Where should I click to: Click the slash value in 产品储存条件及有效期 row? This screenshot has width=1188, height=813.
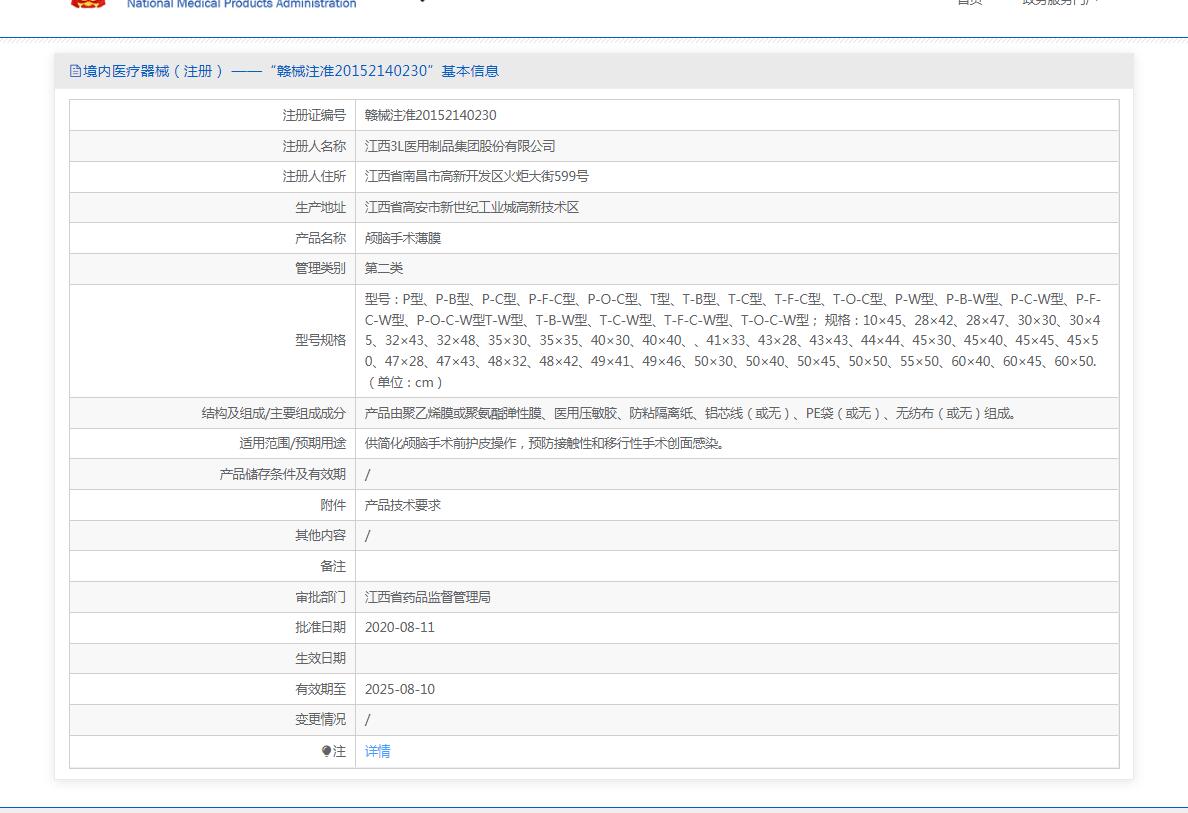pos(367,474)
